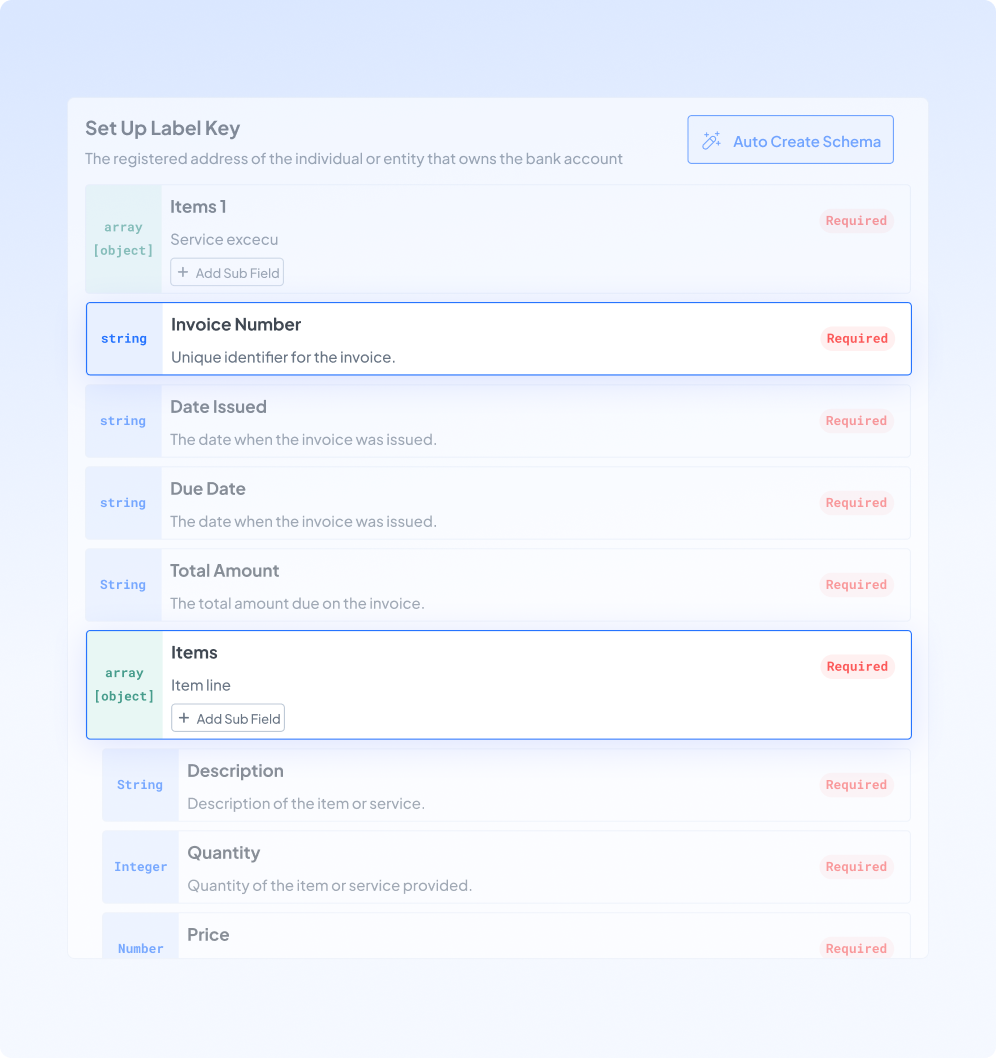The height and width of the screenshot is (1058, 996).
Task: Toggle Required badge for Date Issued
Action: click(856, 421)
